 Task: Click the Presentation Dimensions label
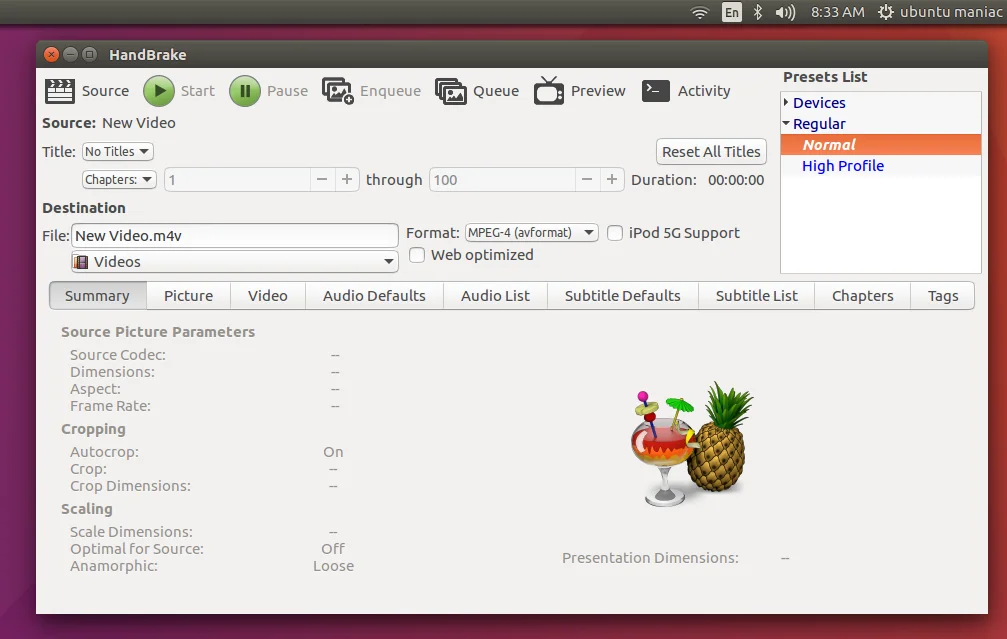[650, 558]
